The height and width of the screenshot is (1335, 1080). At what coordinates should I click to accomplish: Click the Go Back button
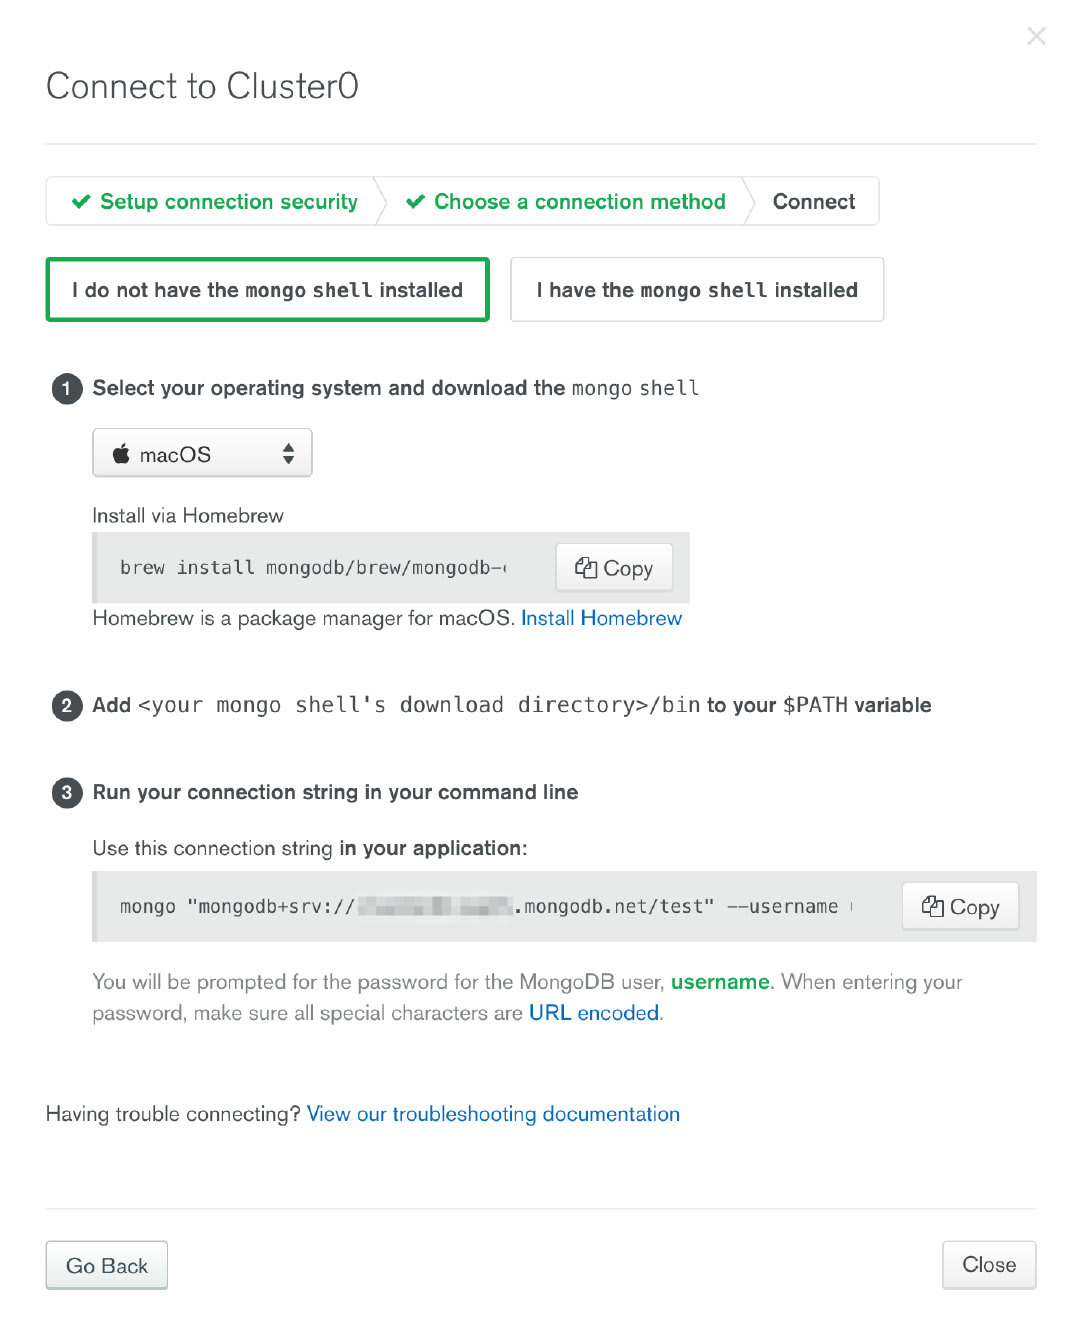point(107,1266)
